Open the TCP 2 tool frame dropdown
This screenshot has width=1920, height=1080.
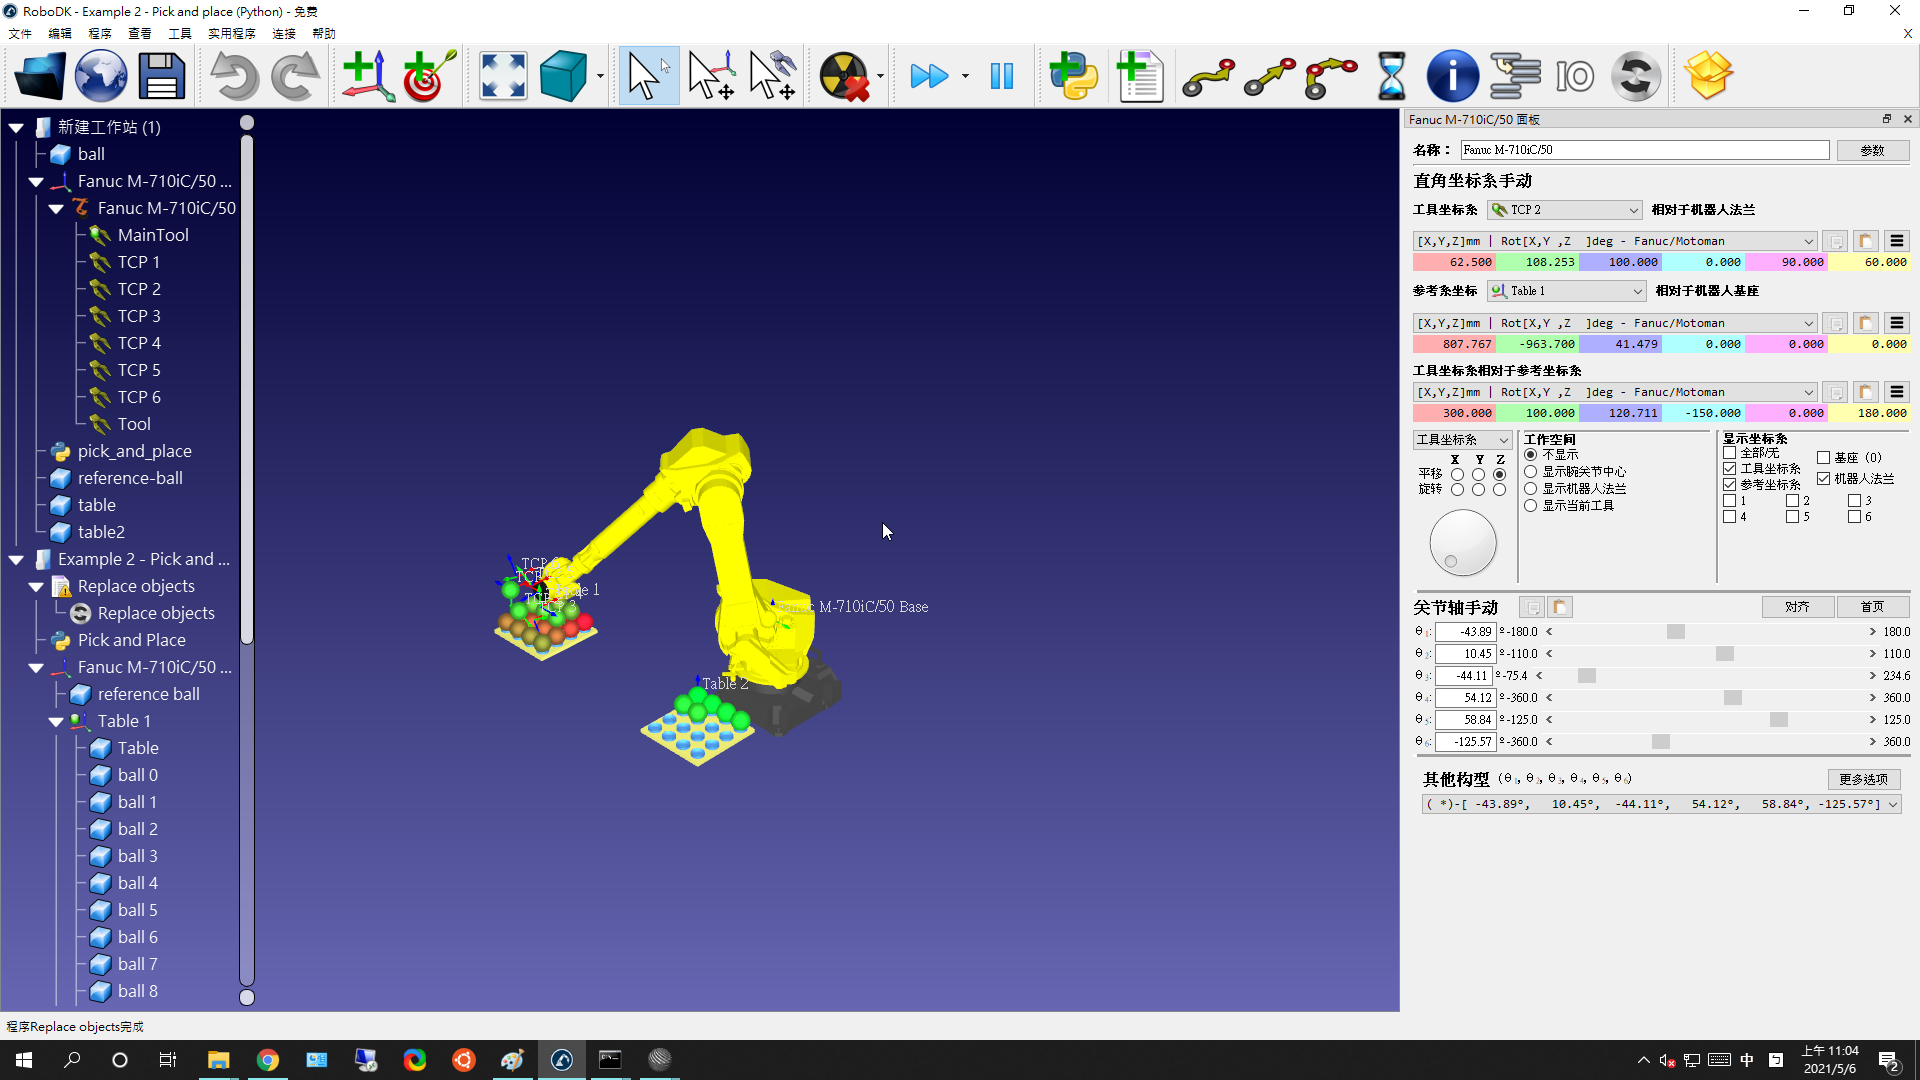[x=1565, y=210]
